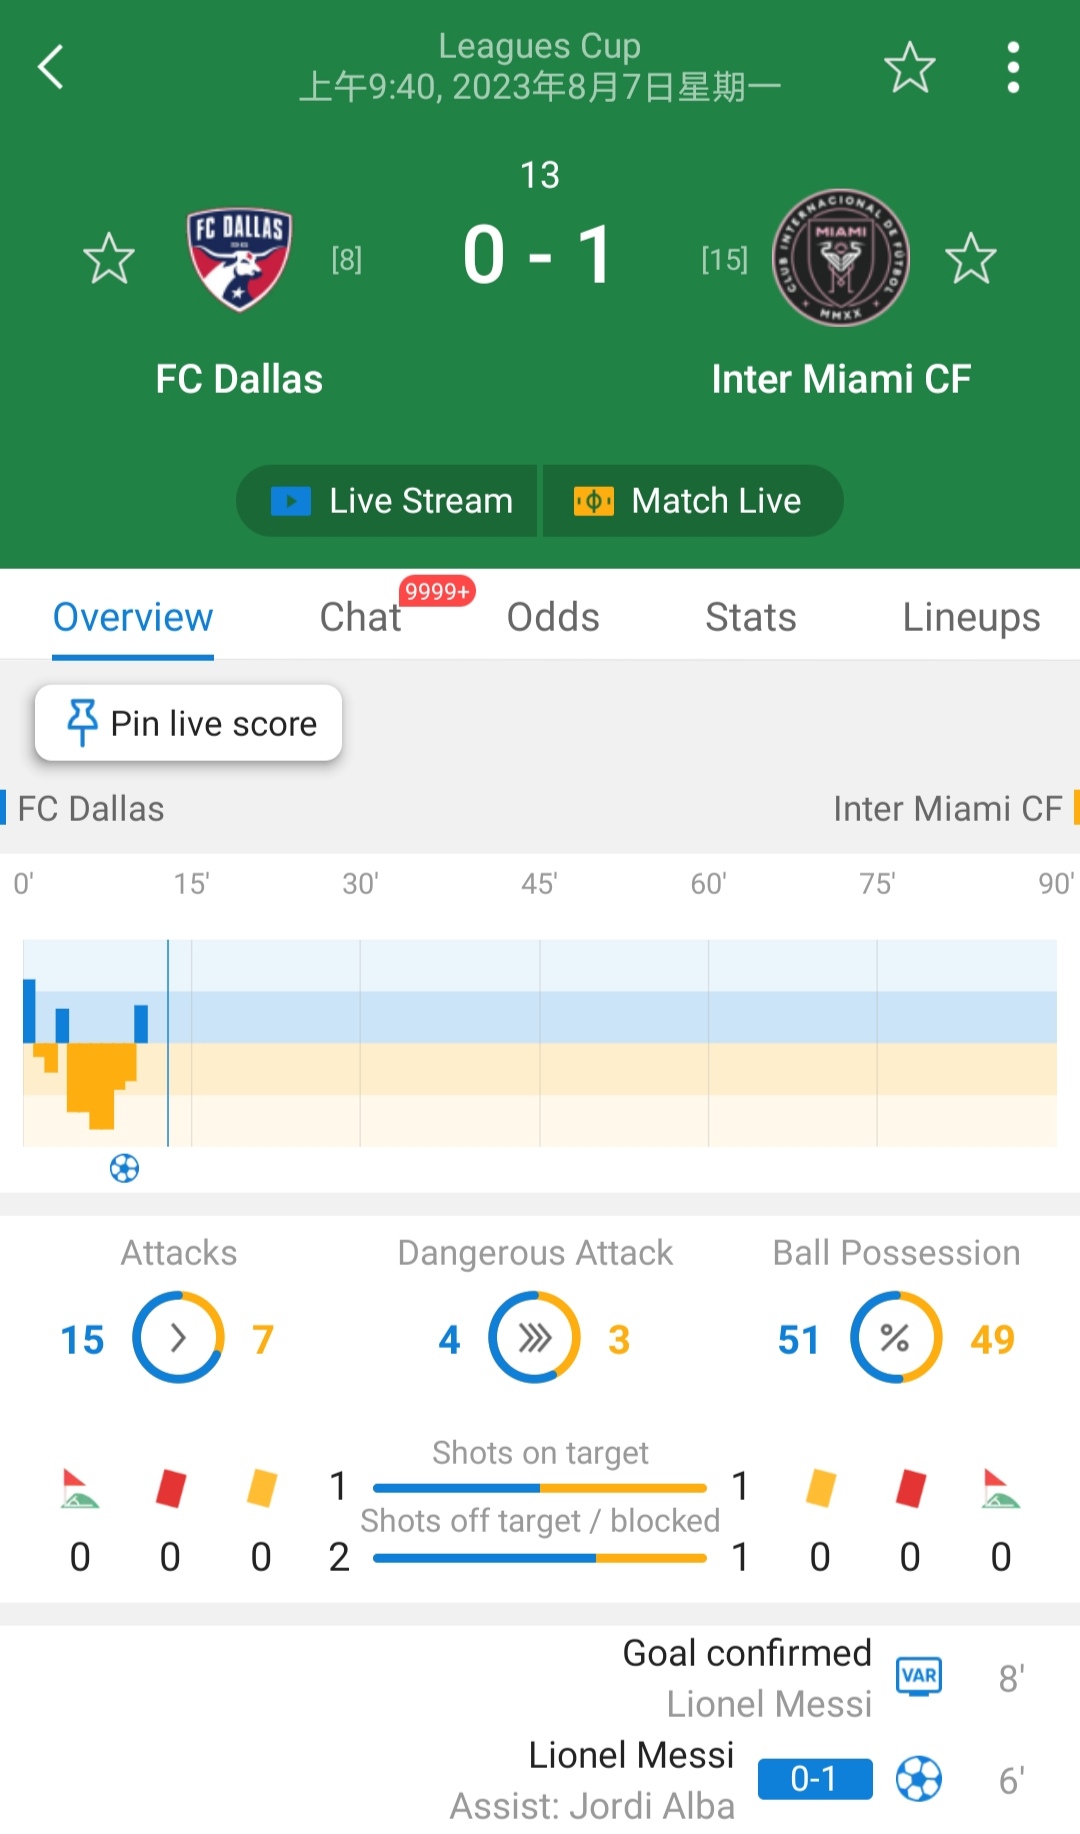Open the Lineups tab

(971, 617)
